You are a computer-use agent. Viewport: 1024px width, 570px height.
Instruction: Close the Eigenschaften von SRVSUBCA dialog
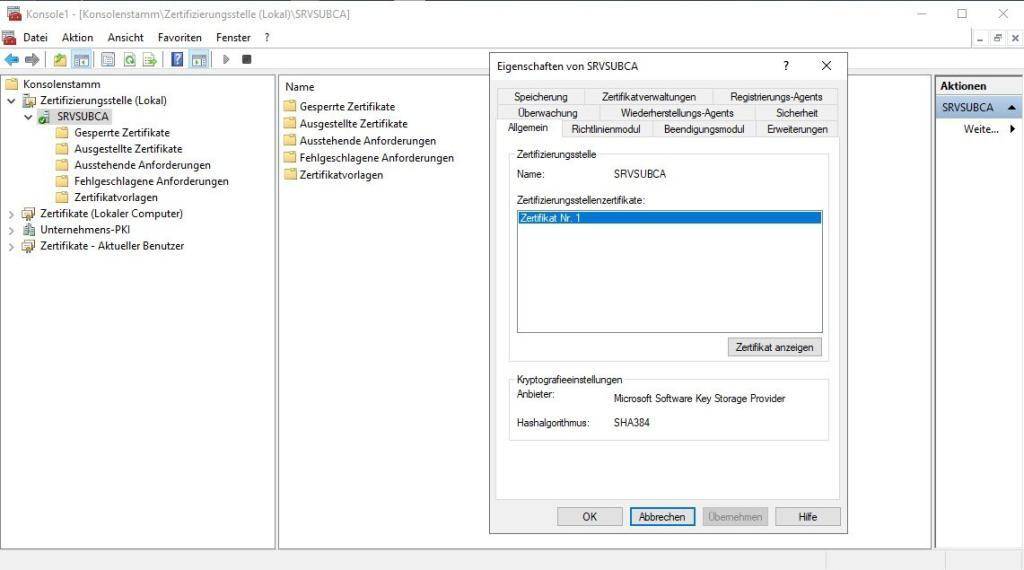(826, 66)
